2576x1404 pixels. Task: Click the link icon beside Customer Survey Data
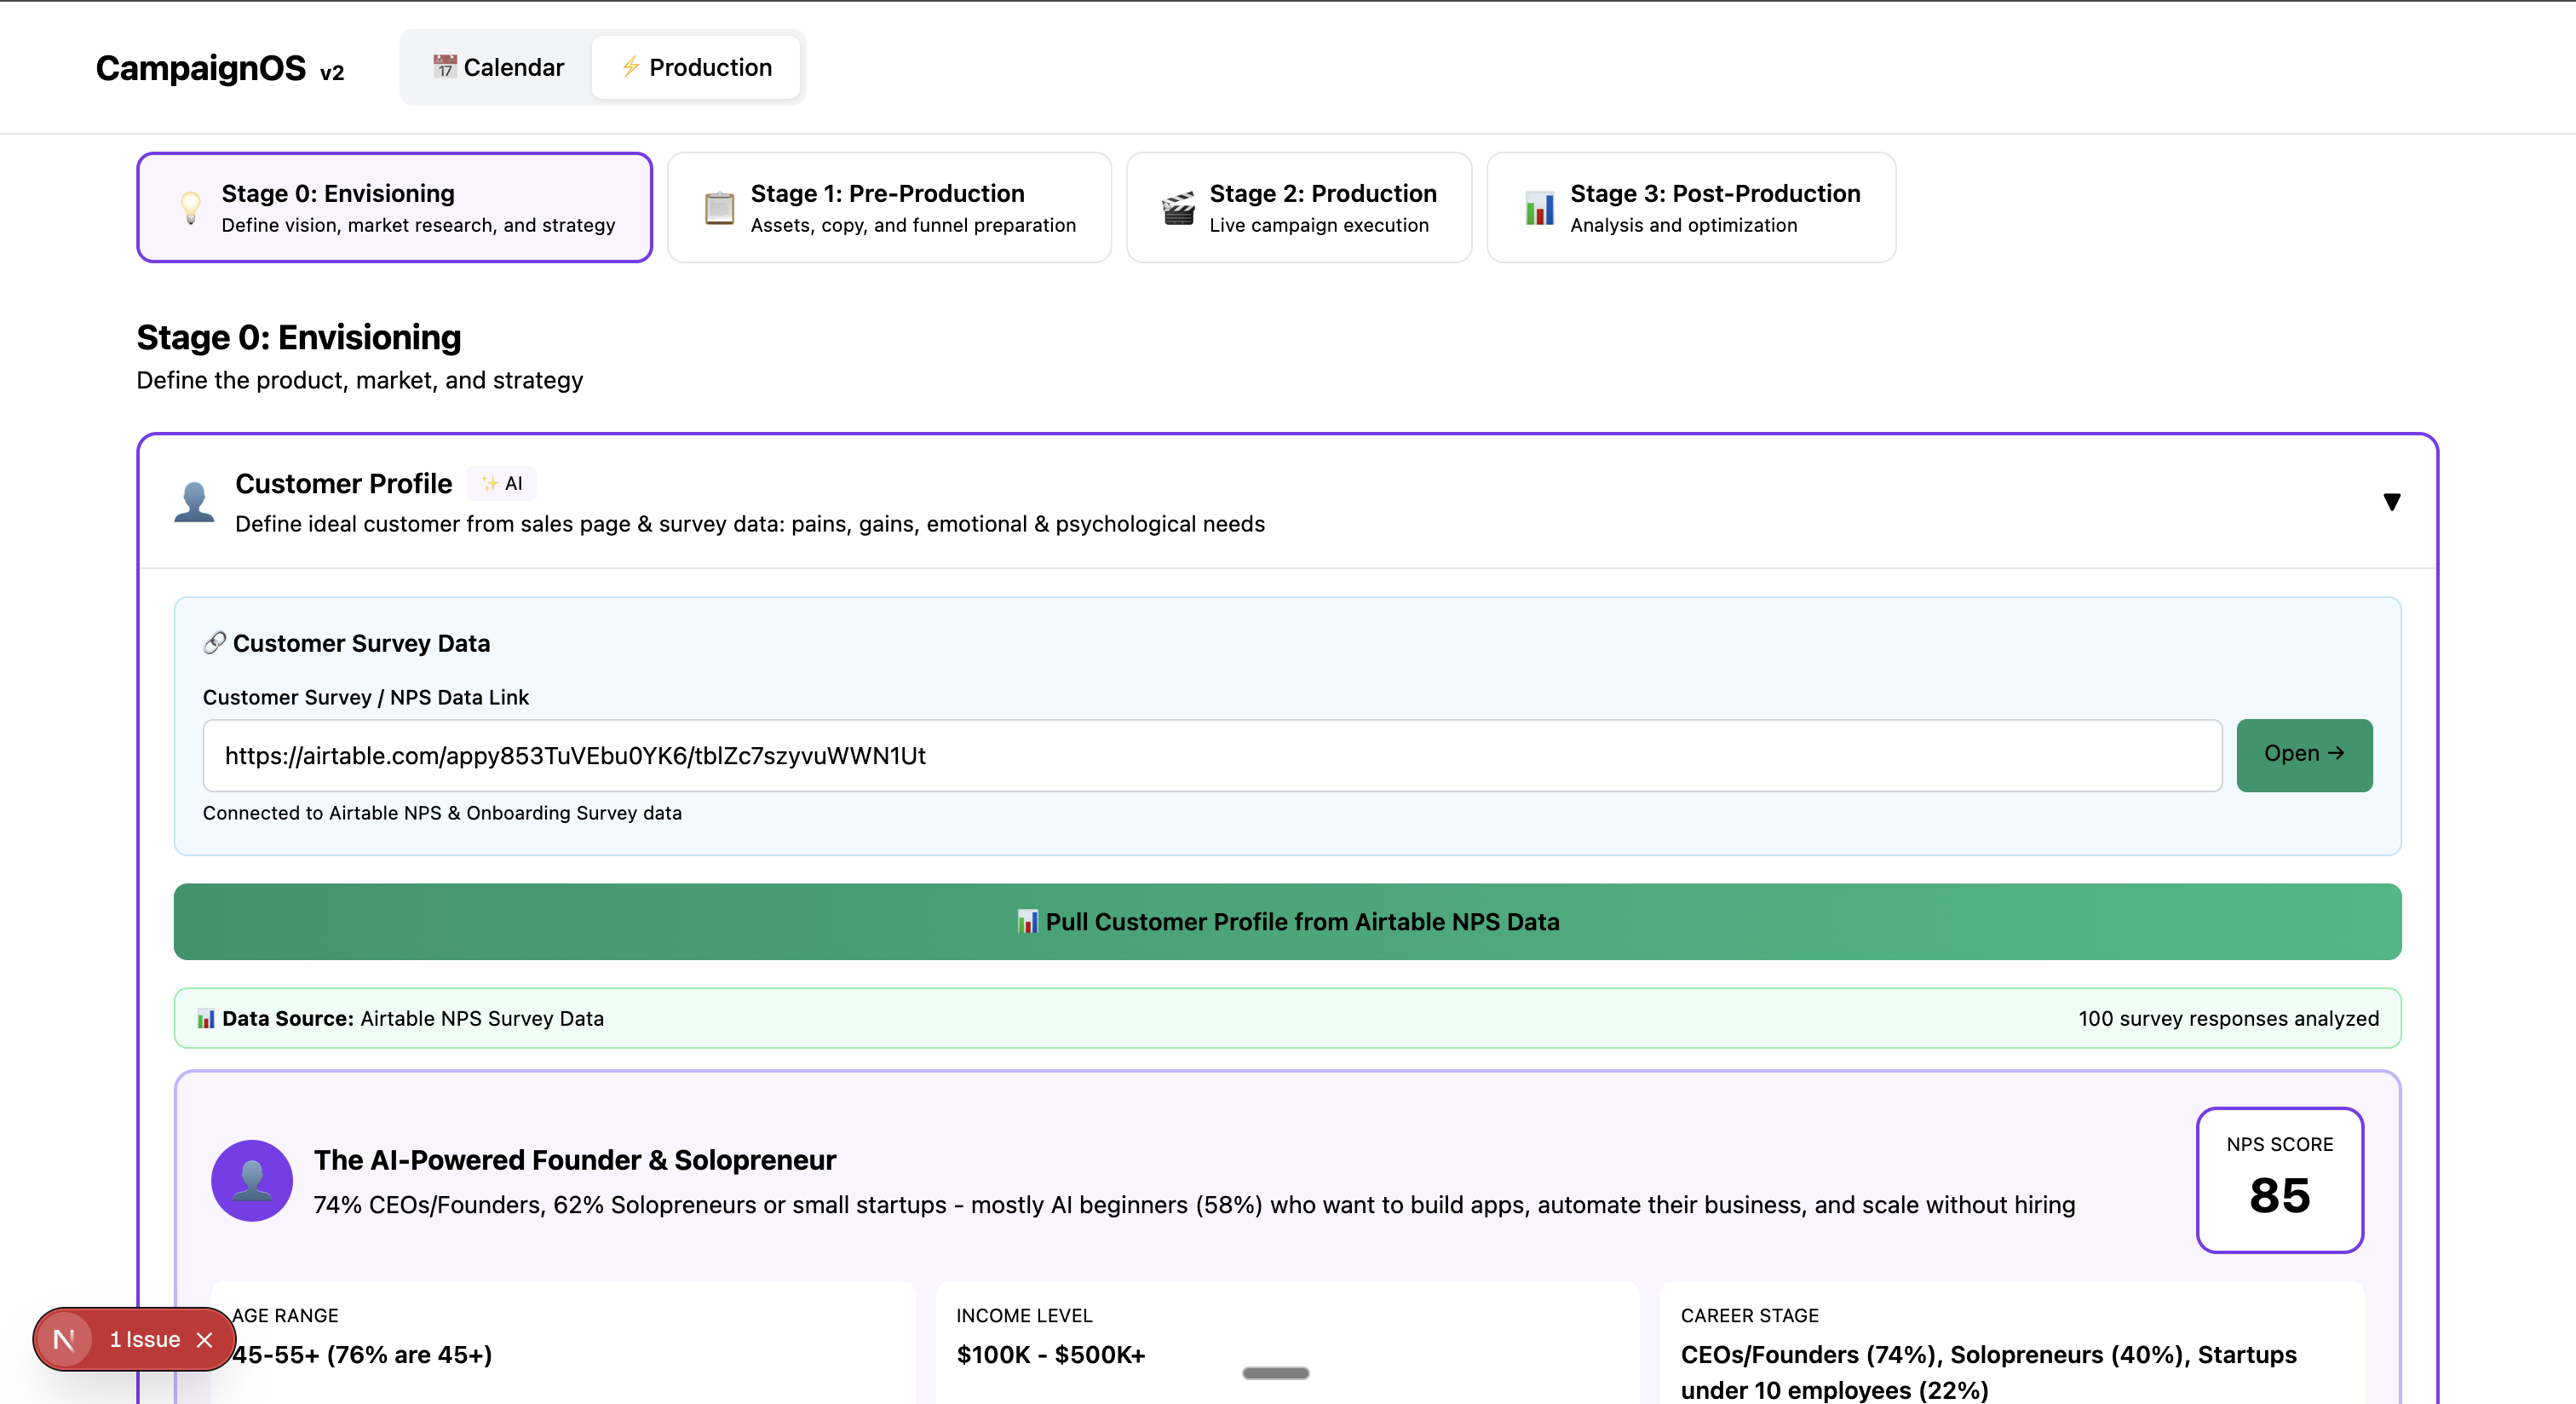tap(214, 643)
